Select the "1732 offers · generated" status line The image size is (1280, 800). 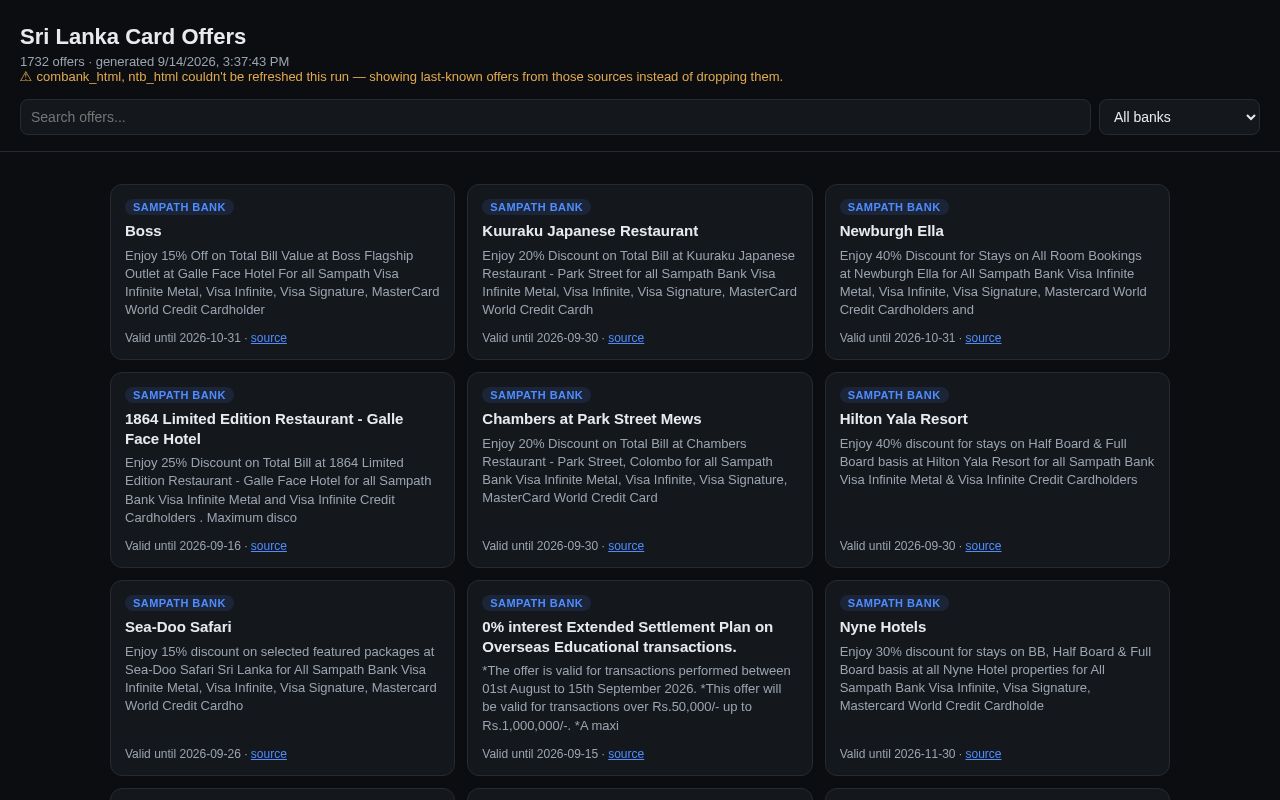(x=155, y=62)
